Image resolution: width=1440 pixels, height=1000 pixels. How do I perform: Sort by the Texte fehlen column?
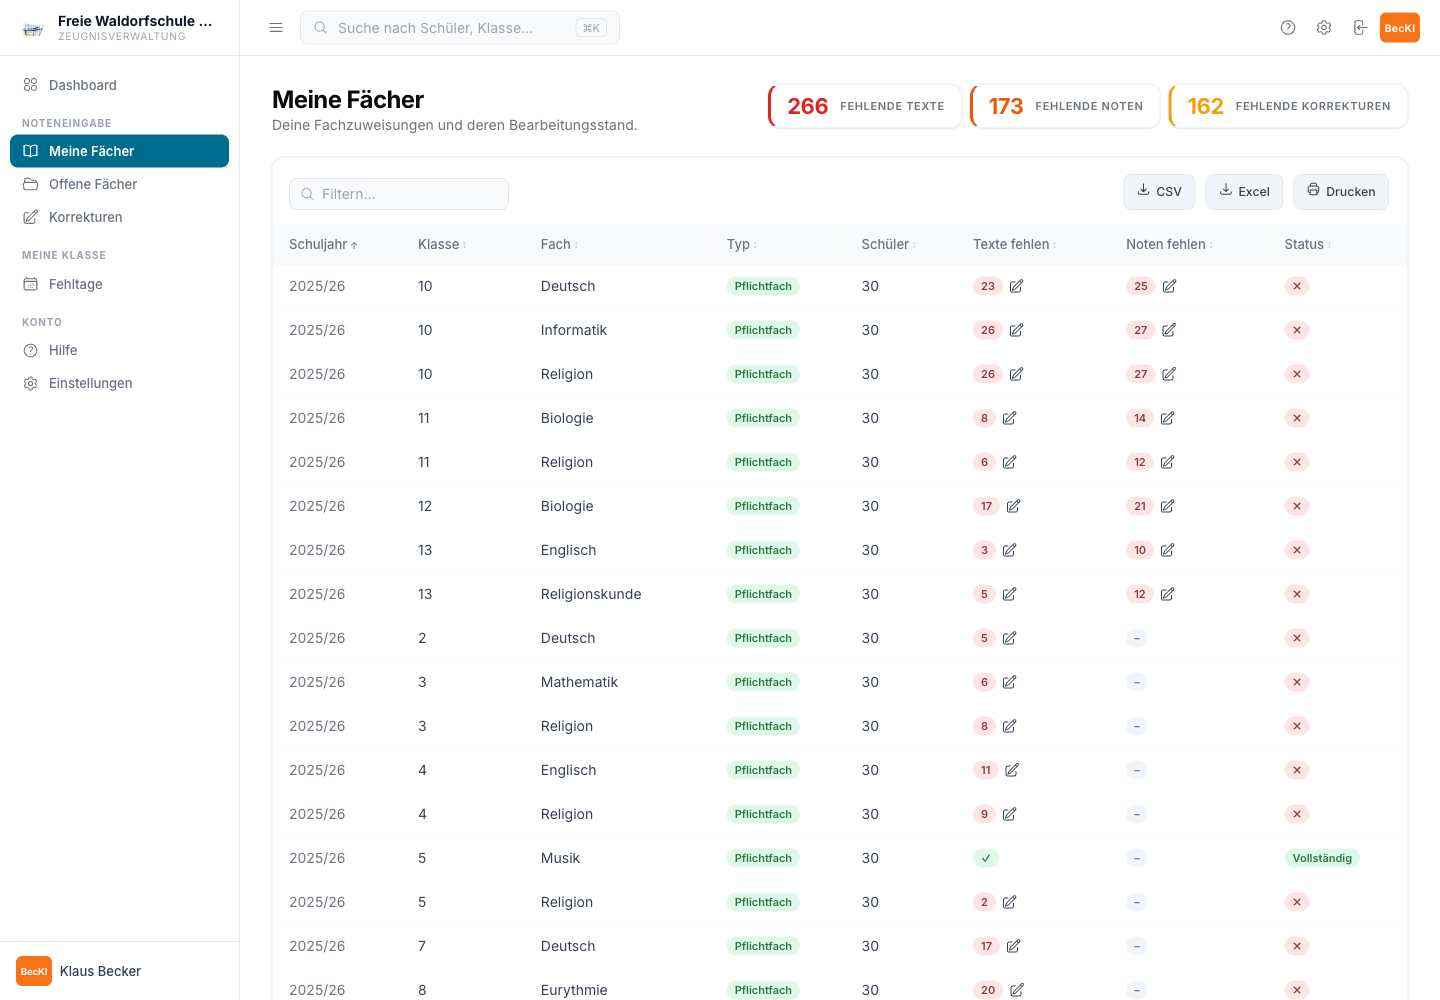(1015, 244)
